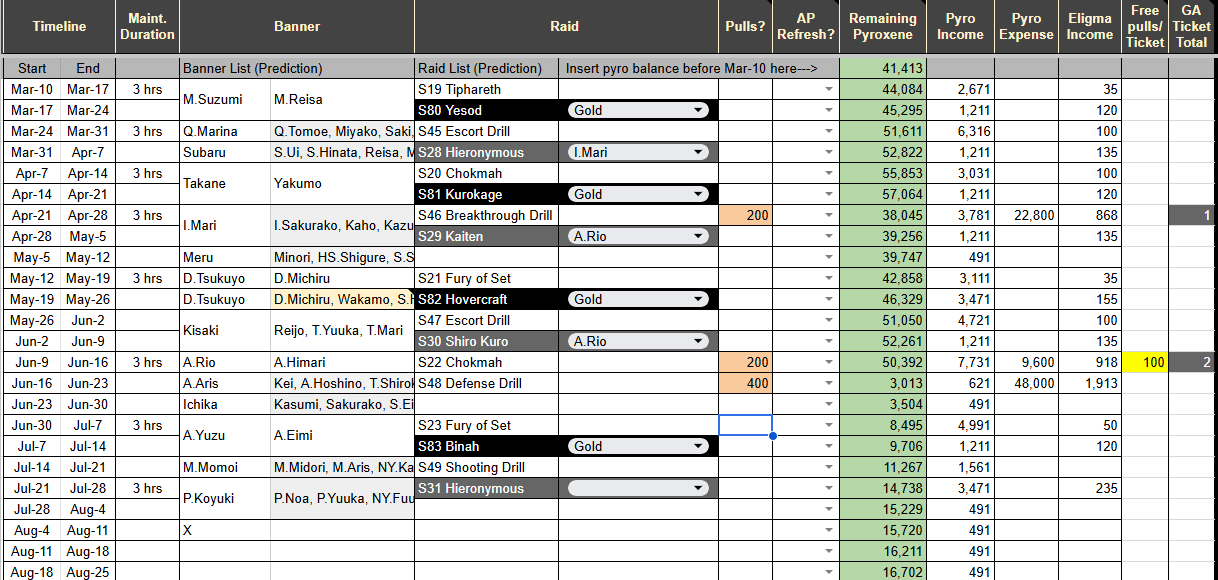1218x580 pixels.
Task: Select the Raid List (Prediction) cell
Action: click(x=486, y=68)
